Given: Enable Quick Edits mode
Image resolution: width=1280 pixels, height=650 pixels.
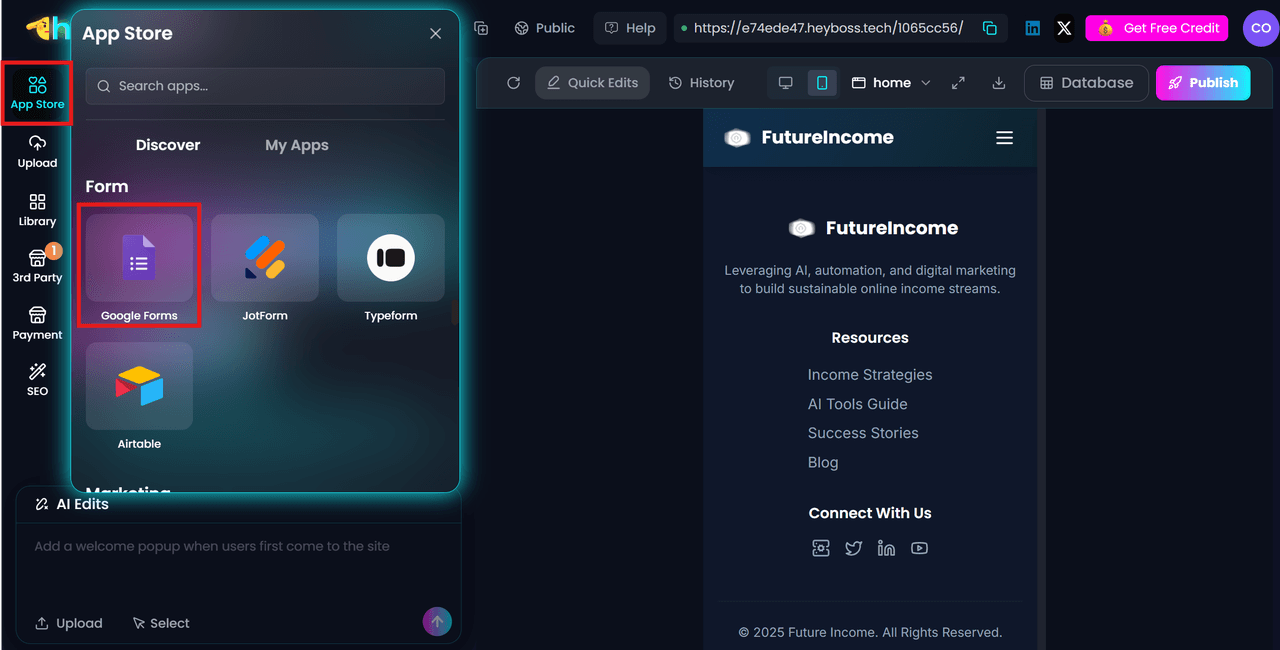Looking at the screenshot, I should coord(592,83).
